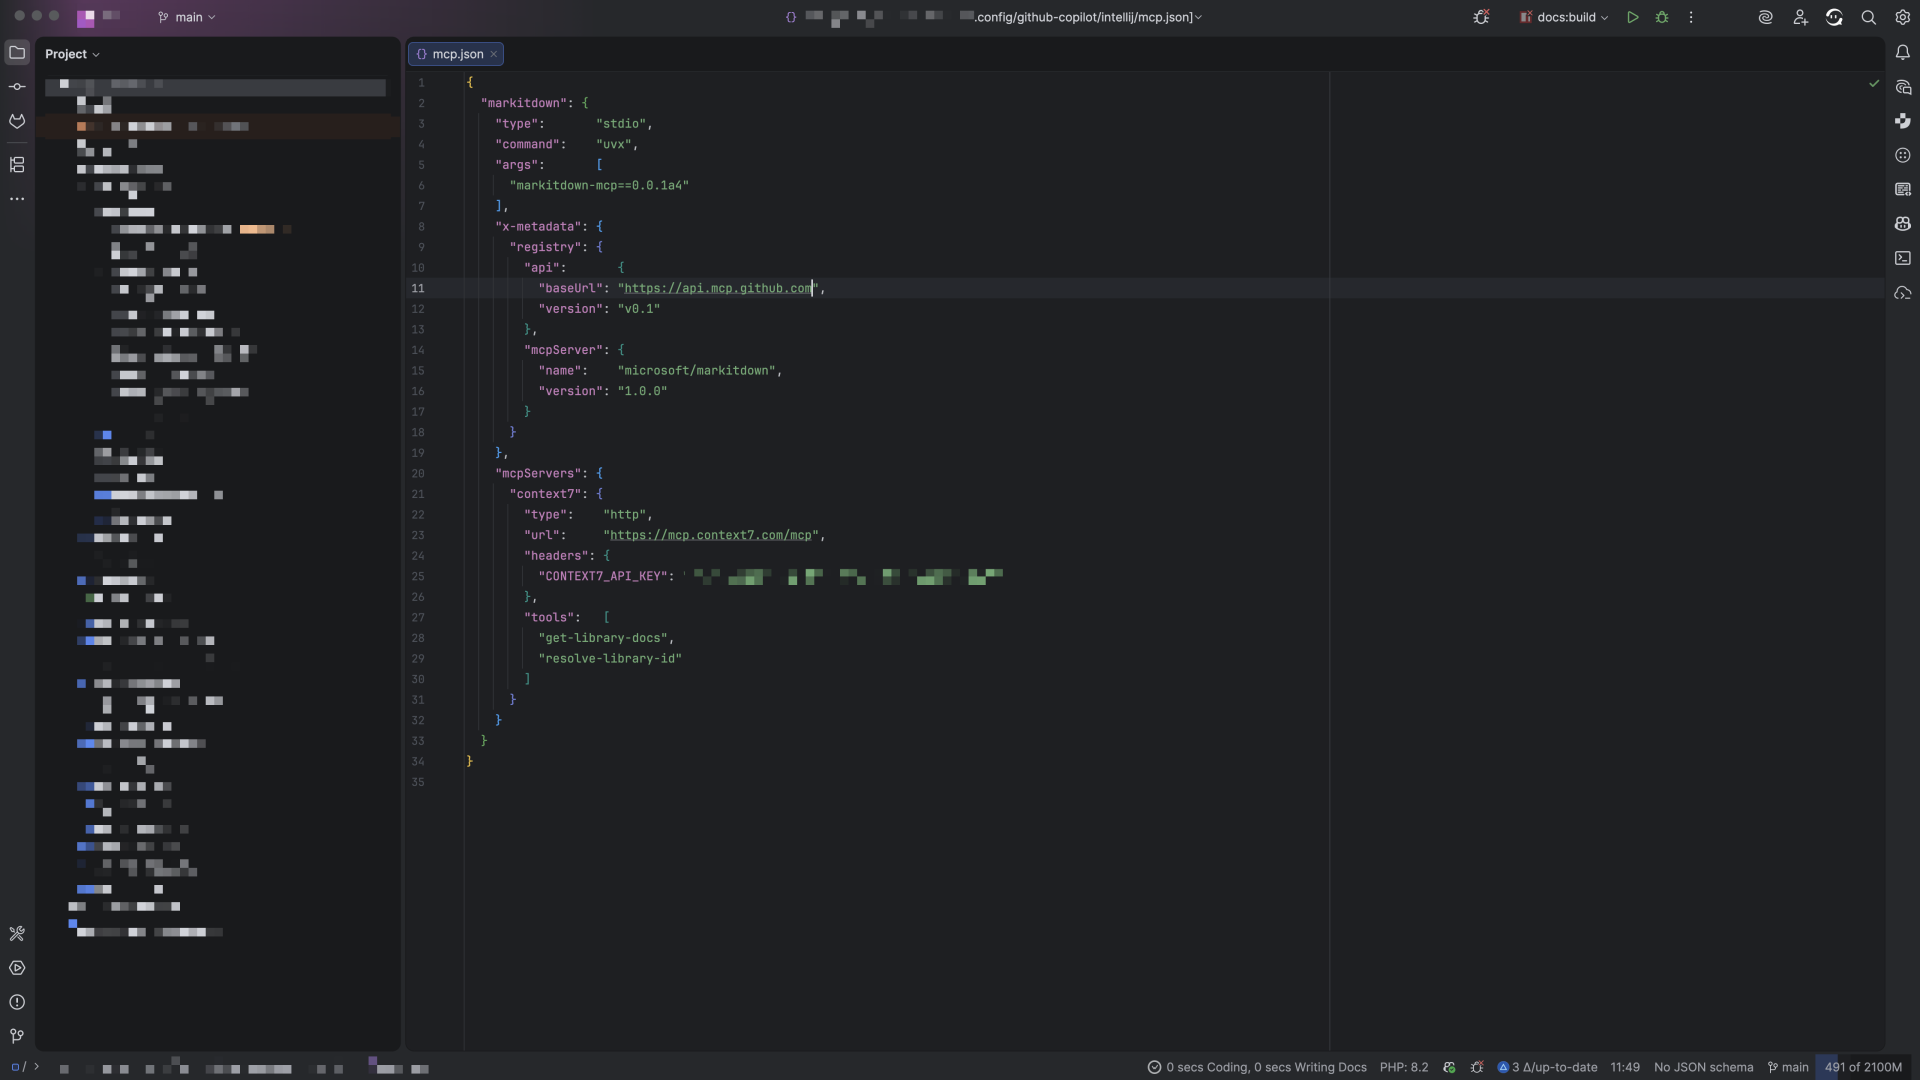Screen dimensions: 1920x1080
Task: Open Search Everywhere magnifier icon
Action: pos(1869,17)
